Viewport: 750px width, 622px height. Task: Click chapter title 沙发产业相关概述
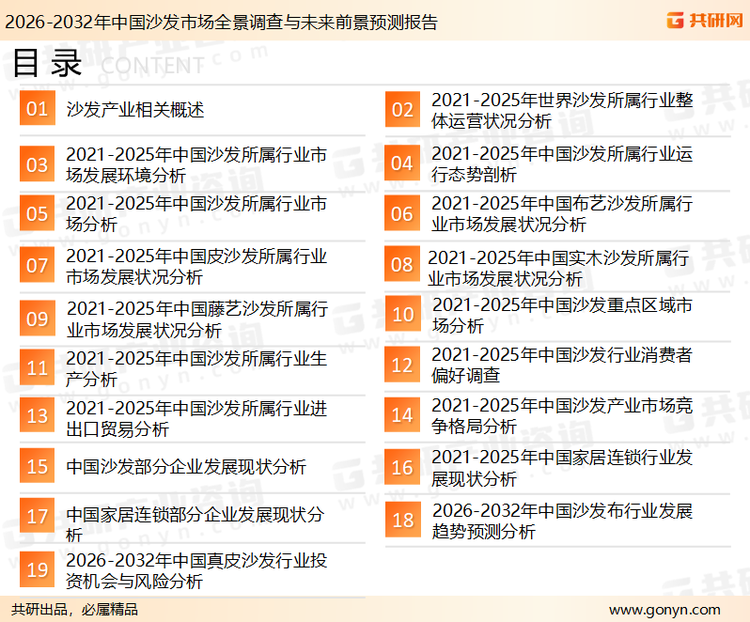pos(135,110)
